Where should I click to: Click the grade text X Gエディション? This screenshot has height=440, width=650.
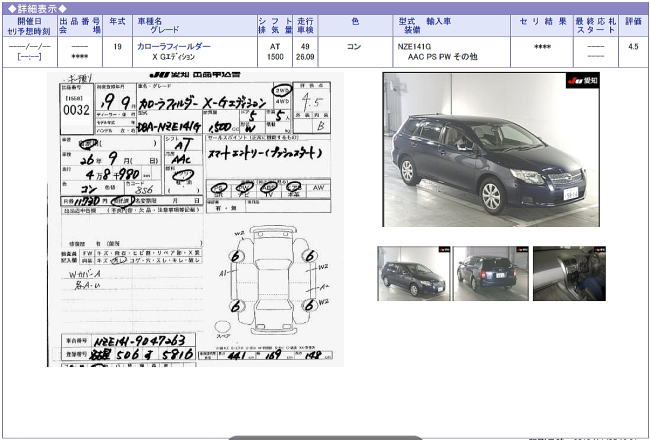(x=173, y=57)
